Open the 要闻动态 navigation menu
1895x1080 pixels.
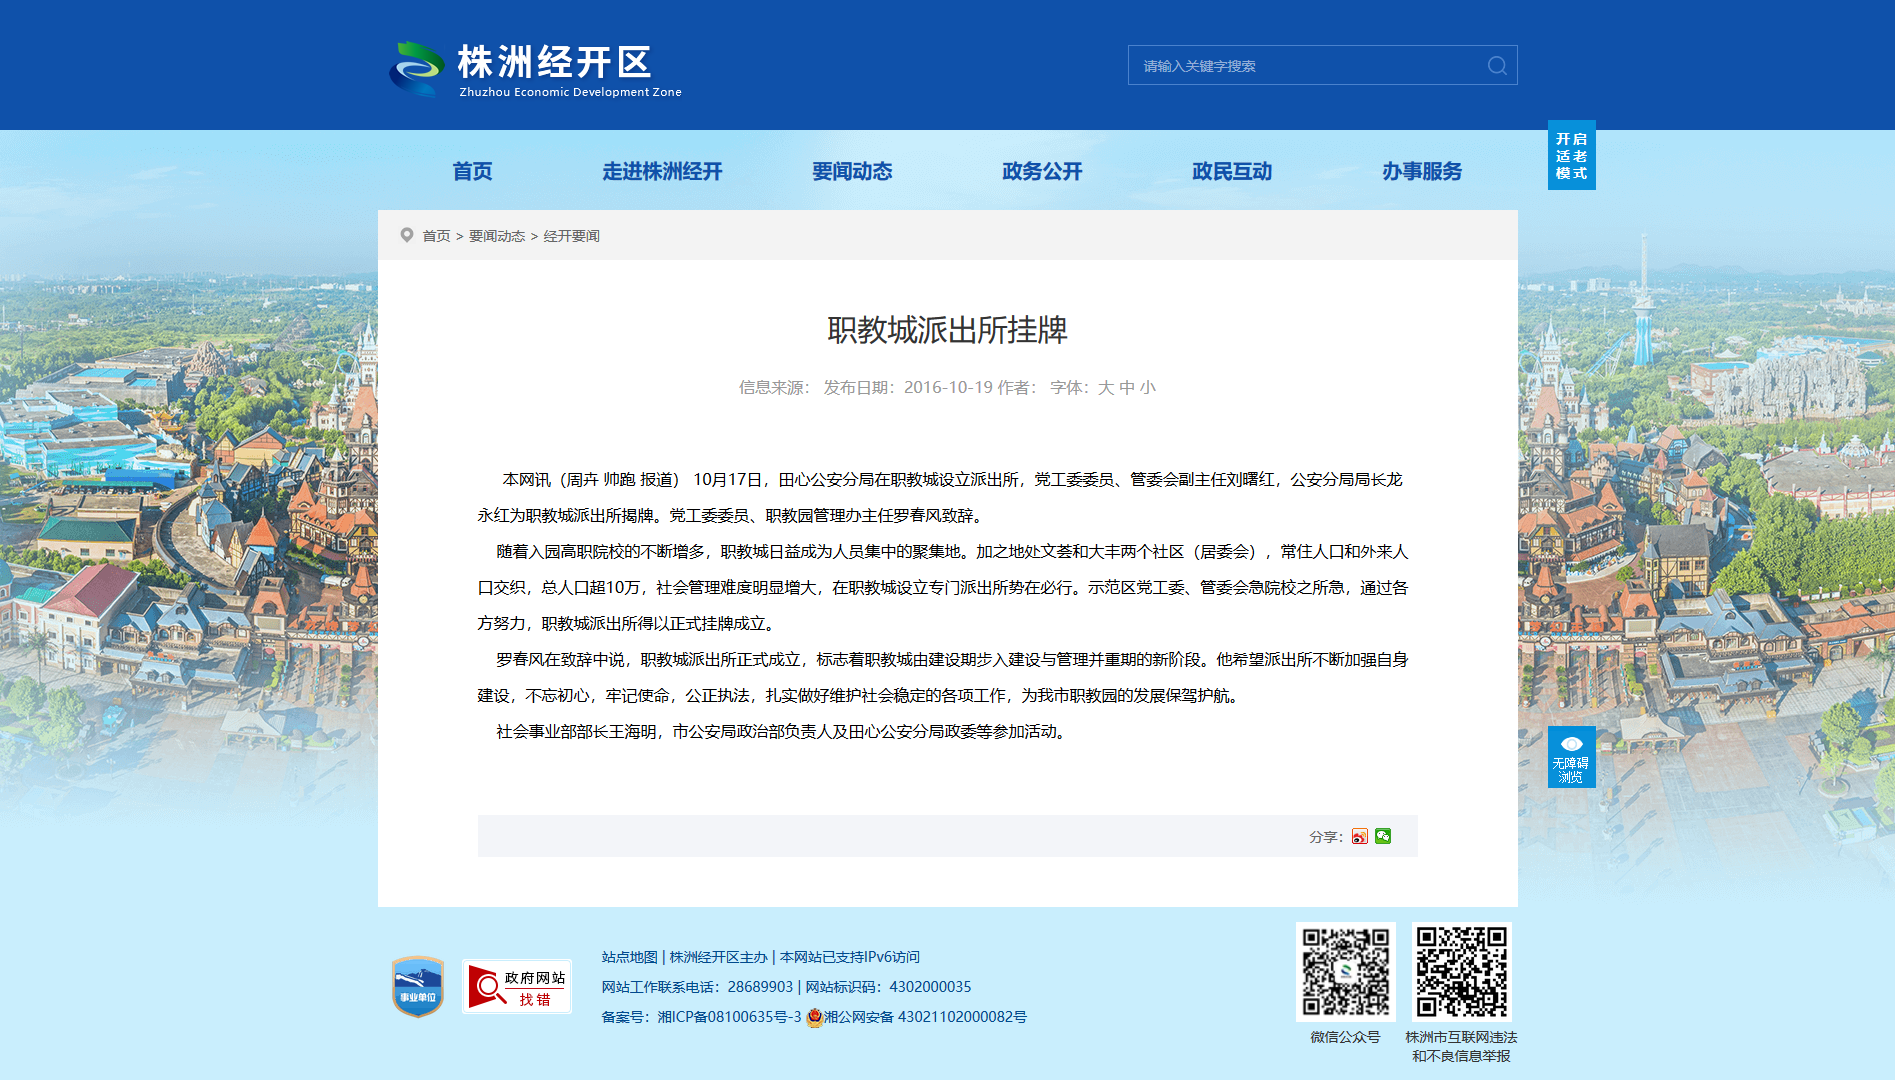pos(852,171)
